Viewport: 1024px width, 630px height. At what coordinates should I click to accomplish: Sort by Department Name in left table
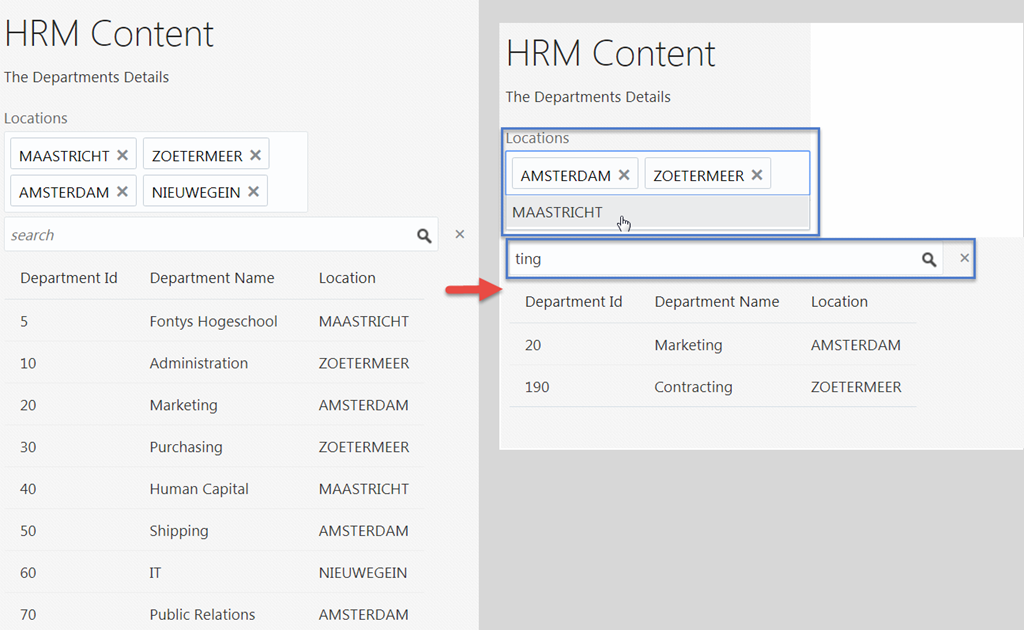pos(212,278)
